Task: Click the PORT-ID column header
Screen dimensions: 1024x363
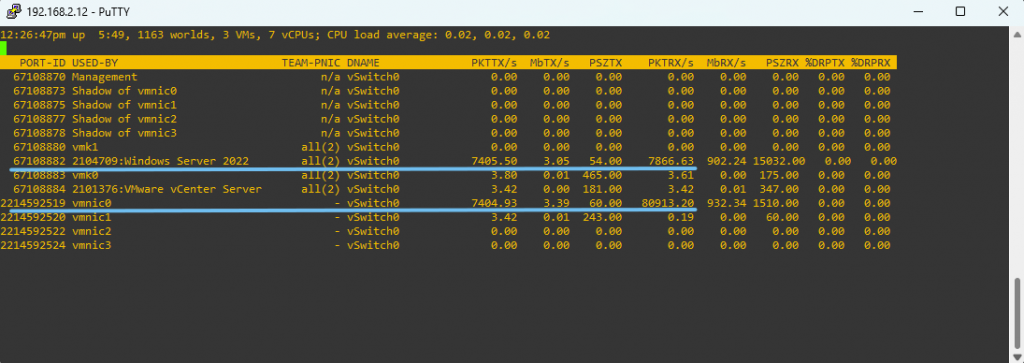Action: 42,63
